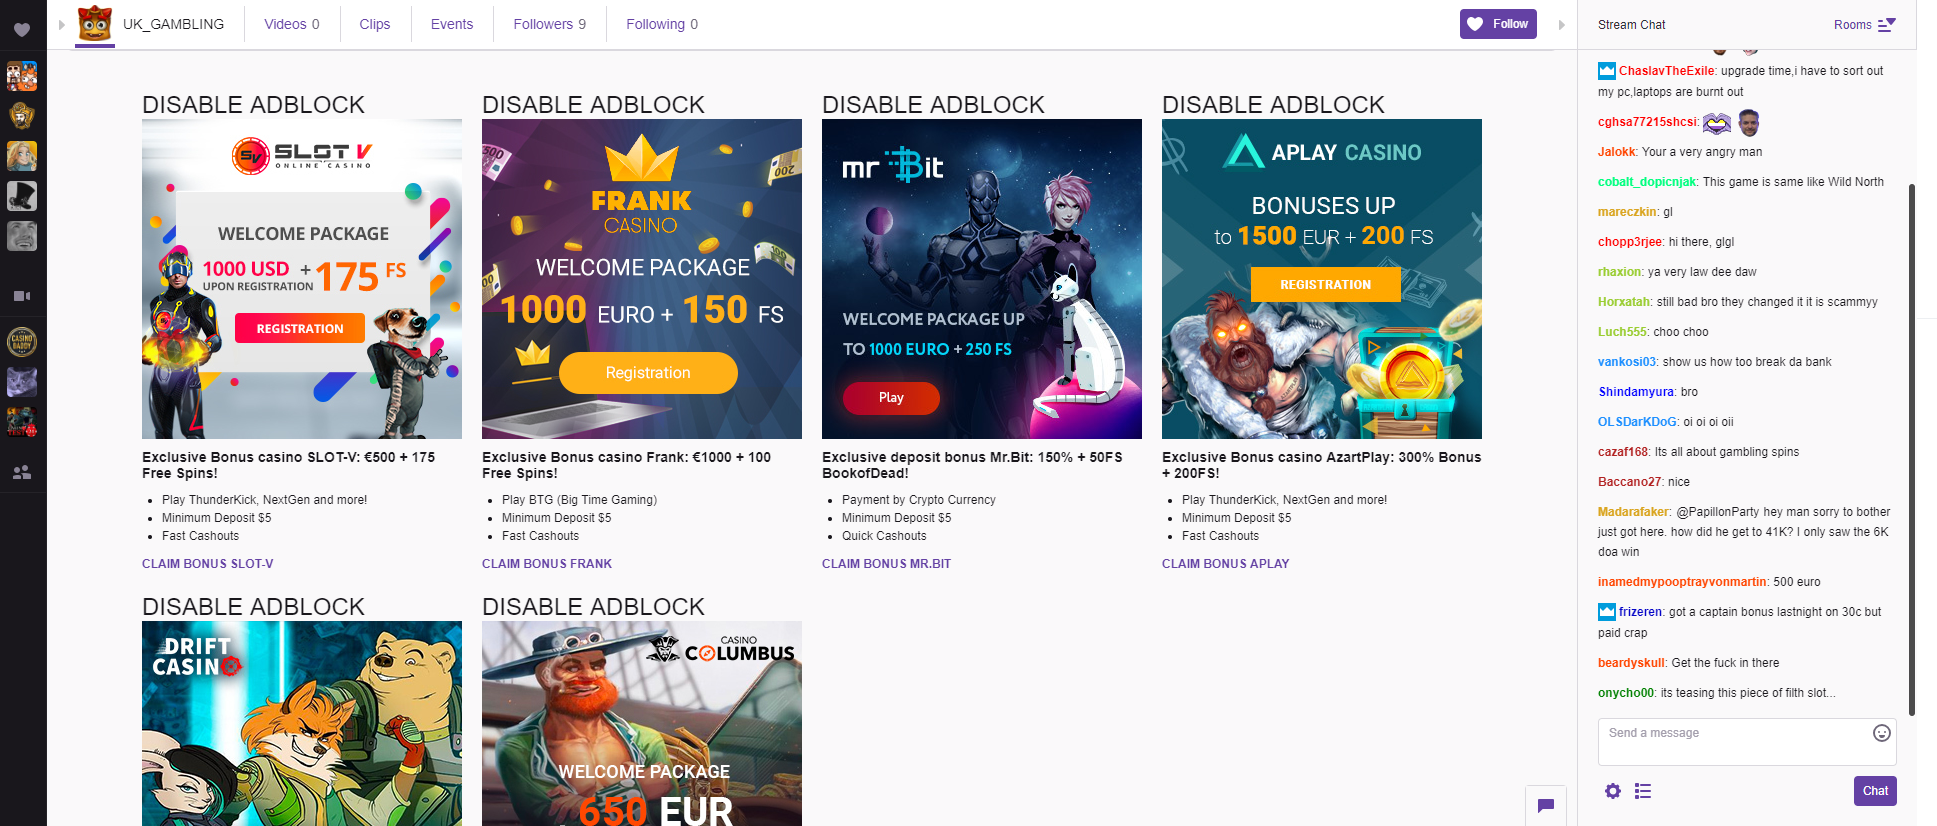Collapse the stream chat panel arrow
This screenshot has height=826, width=1937.
point(1561,25)
